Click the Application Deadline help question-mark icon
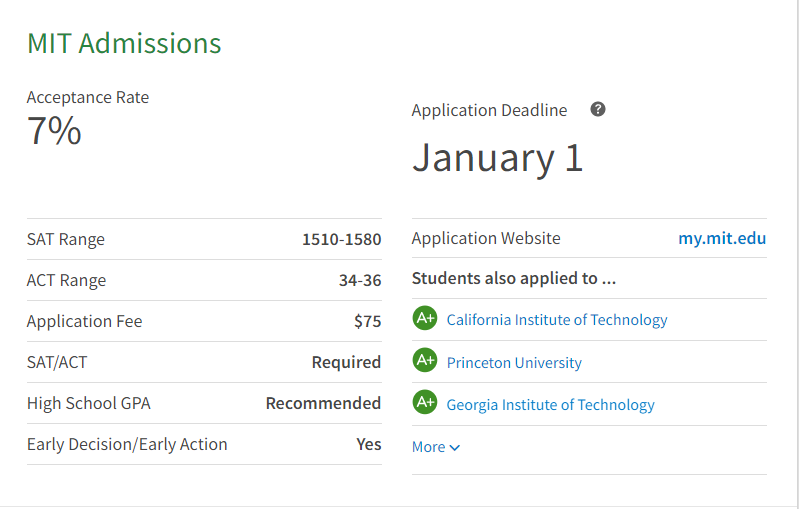The width and height of the screenshot is (799, 509). pos(598,109)
